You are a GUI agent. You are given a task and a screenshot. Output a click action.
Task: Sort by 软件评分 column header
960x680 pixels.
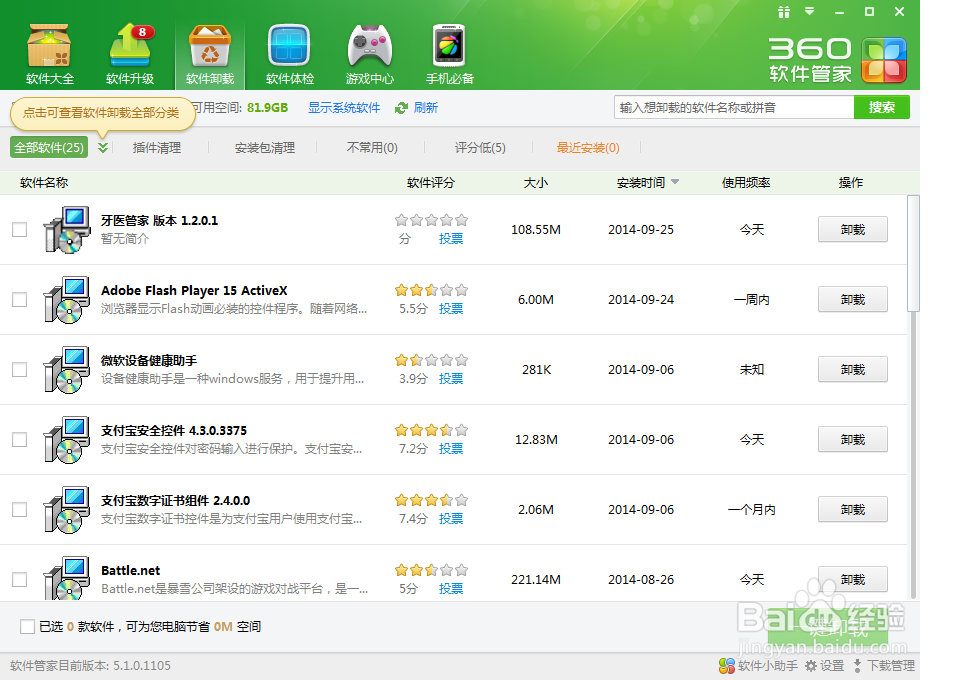tap(430, 182)
